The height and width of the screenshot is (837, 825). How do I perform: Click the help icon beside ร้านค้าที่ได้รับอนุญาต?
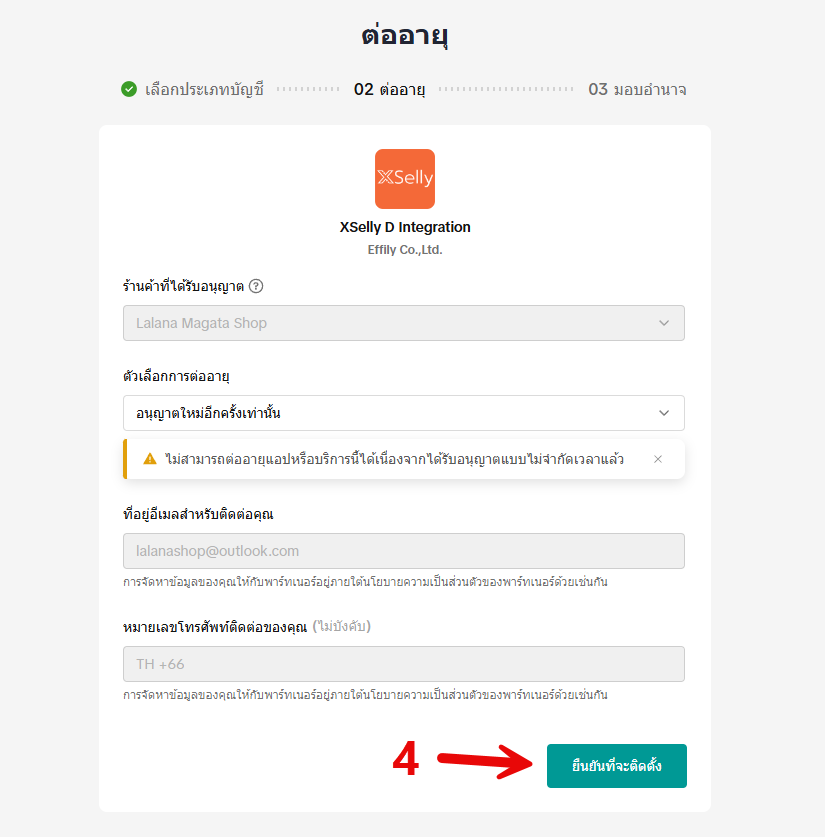(x=256, y=286)
